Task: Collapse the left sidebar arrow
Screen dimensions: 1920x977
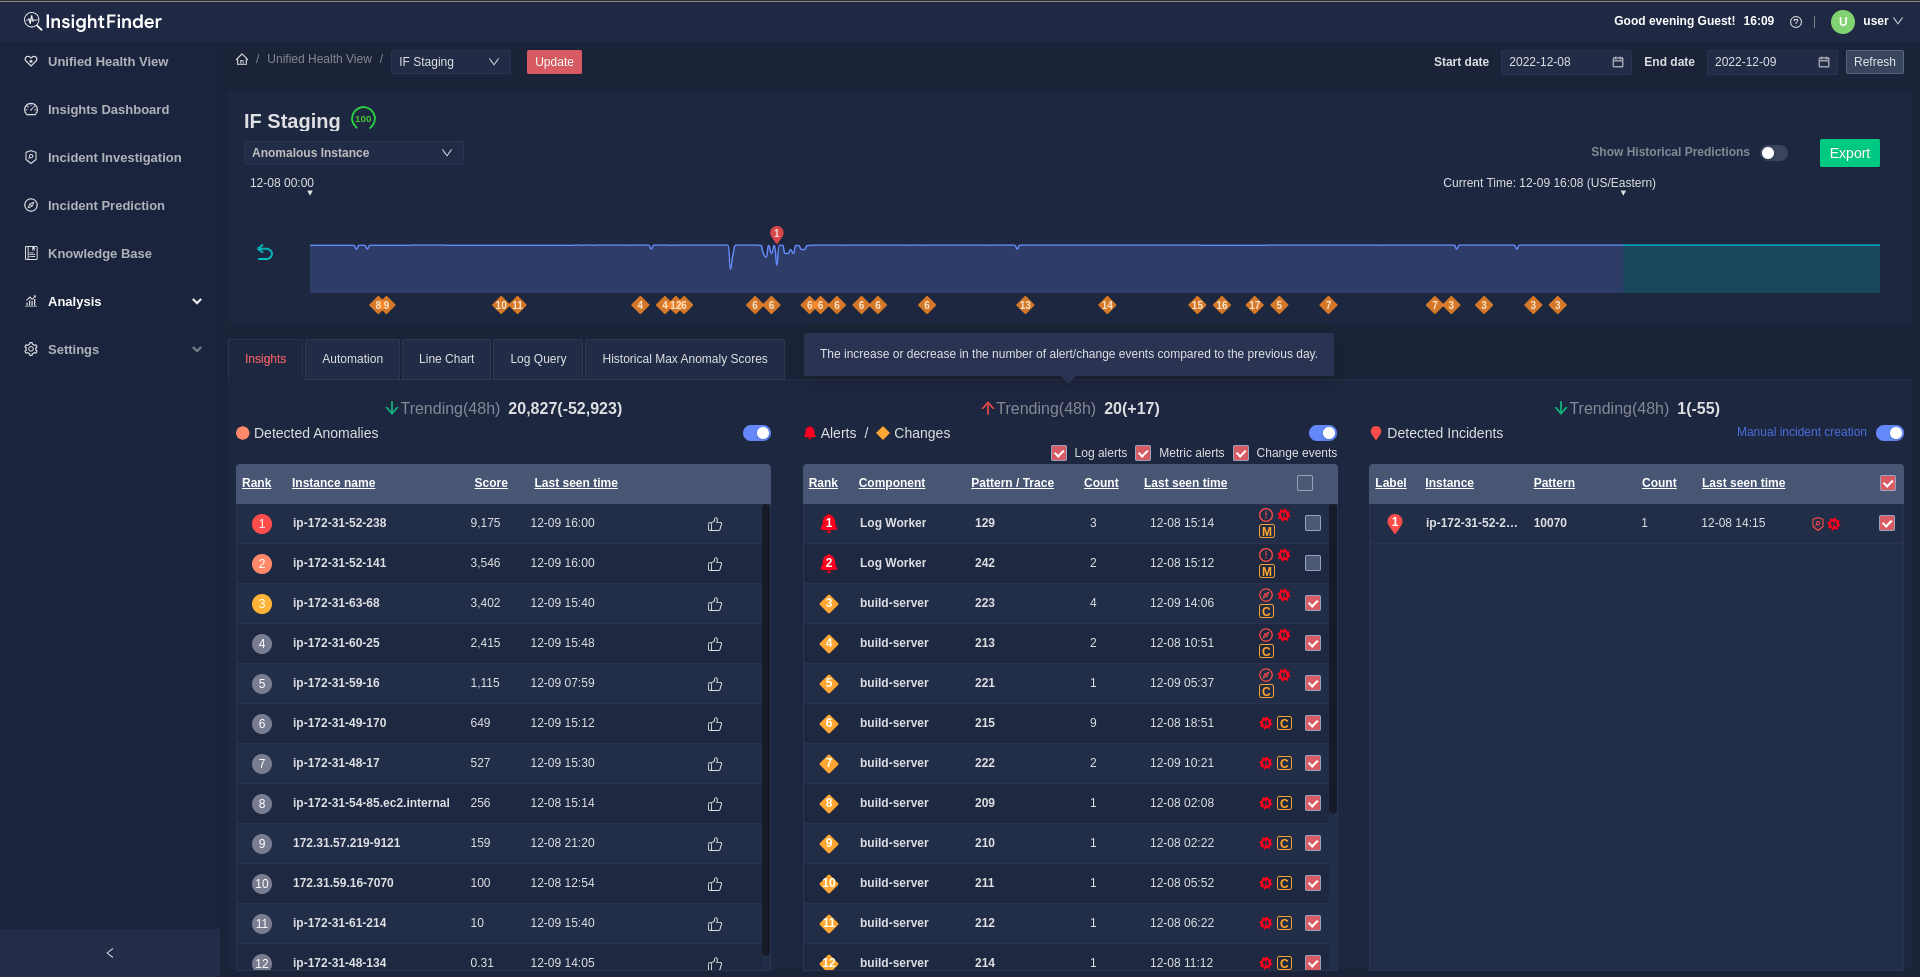Action: pos(110,953)
